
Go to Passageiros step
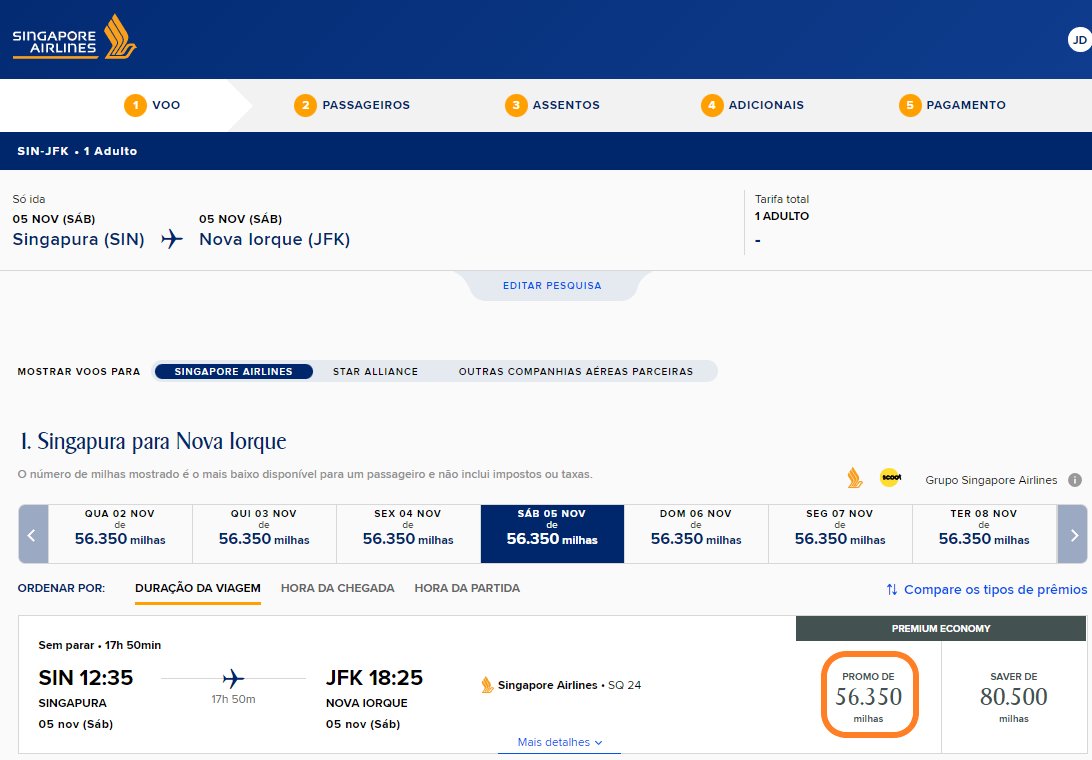352,105
